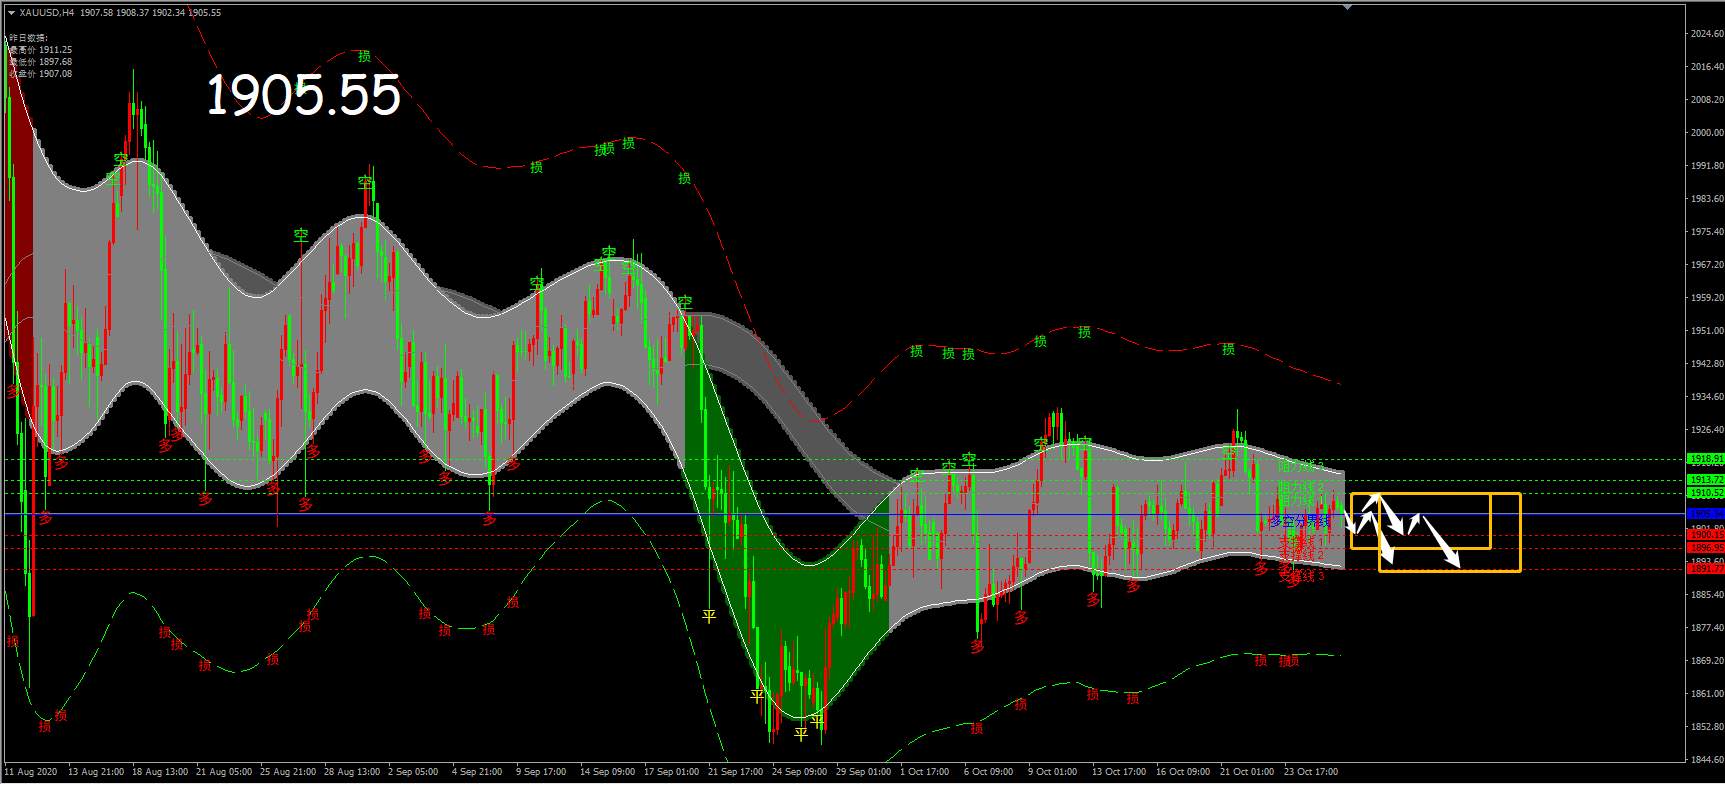Click the green 1918.91 price tag

pyautogui.click(x=1705, y=459)
